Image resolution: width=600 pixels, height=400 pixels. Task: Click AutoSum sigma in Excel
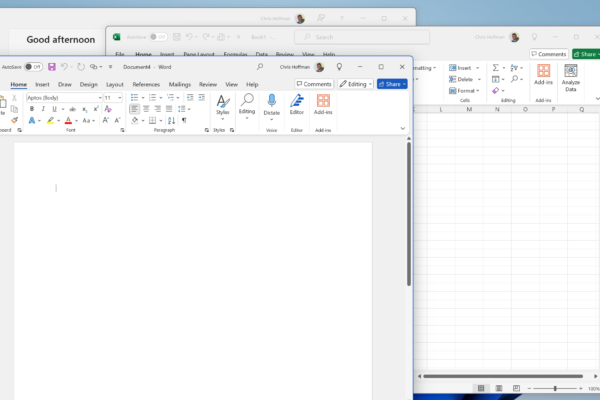coord(496,68)
